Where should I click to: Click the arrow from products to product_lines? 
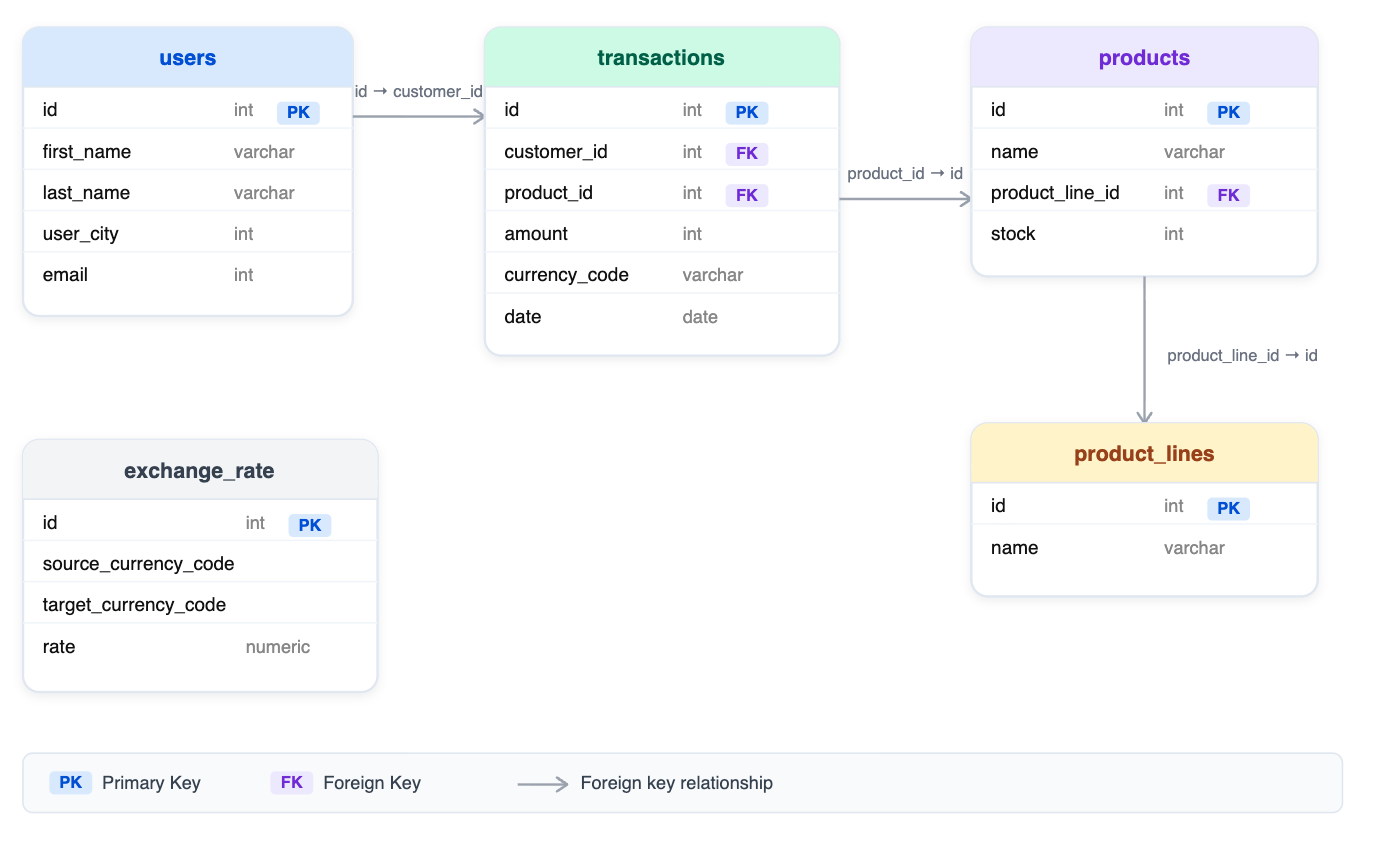[x=1145, y=350]
